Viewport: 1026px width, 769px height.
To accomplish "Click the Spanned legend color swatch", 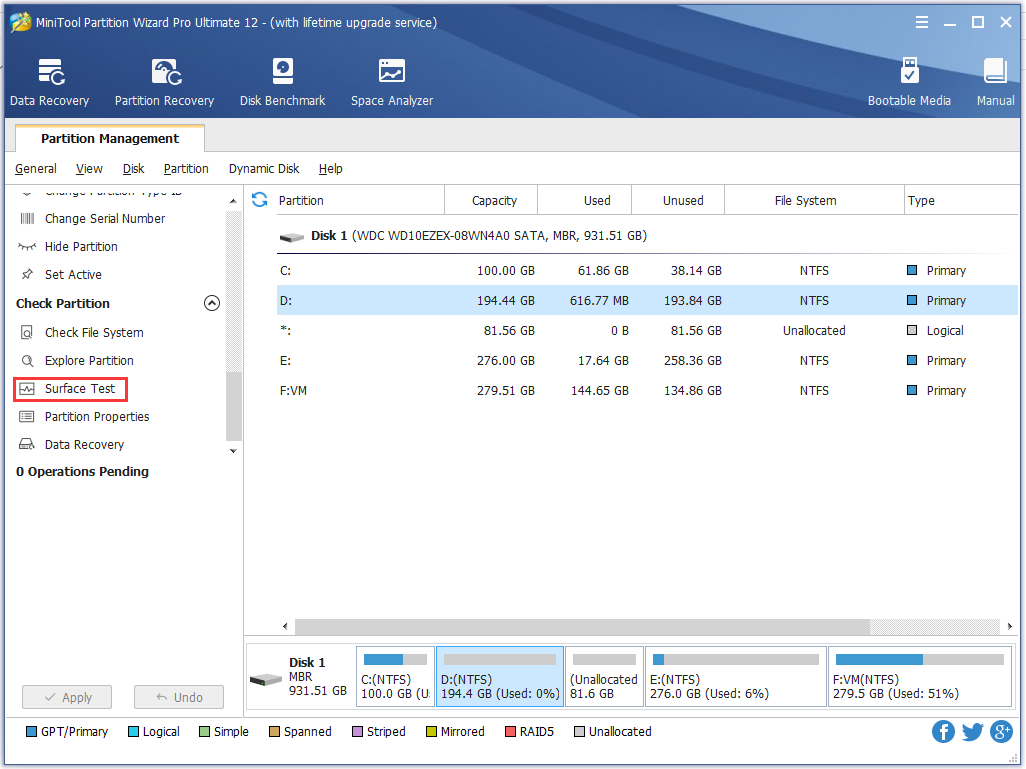I will [x=273, y=731].
